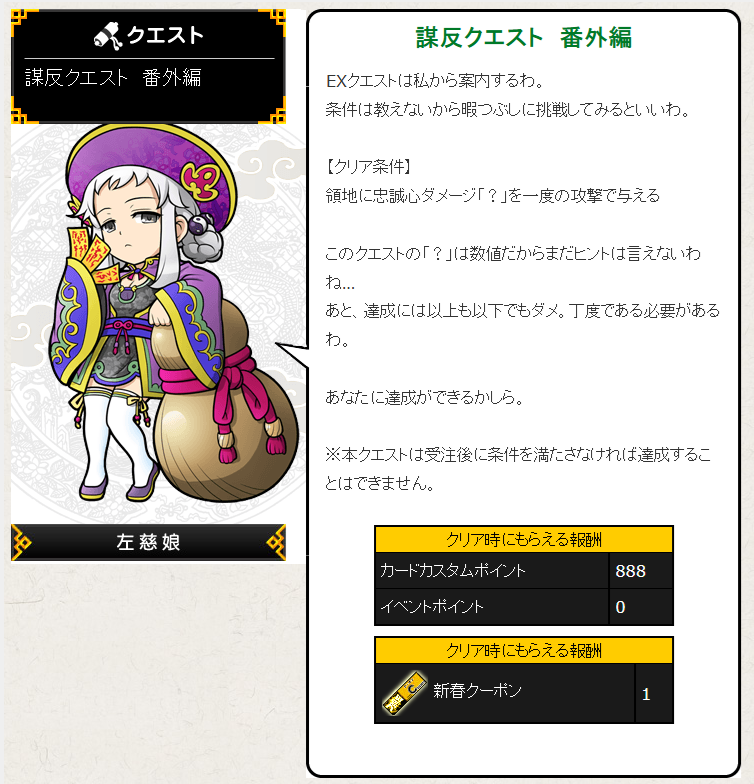
Task: Click the second クリア時にもらえる報酬 yellow header
Action: pos(524,650)
